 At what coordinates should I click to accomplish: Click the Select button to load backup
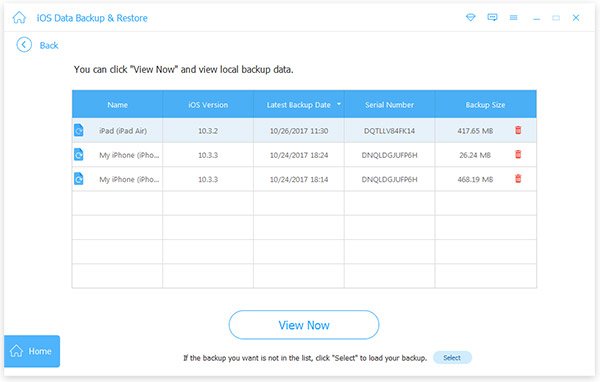pos(452,358)
